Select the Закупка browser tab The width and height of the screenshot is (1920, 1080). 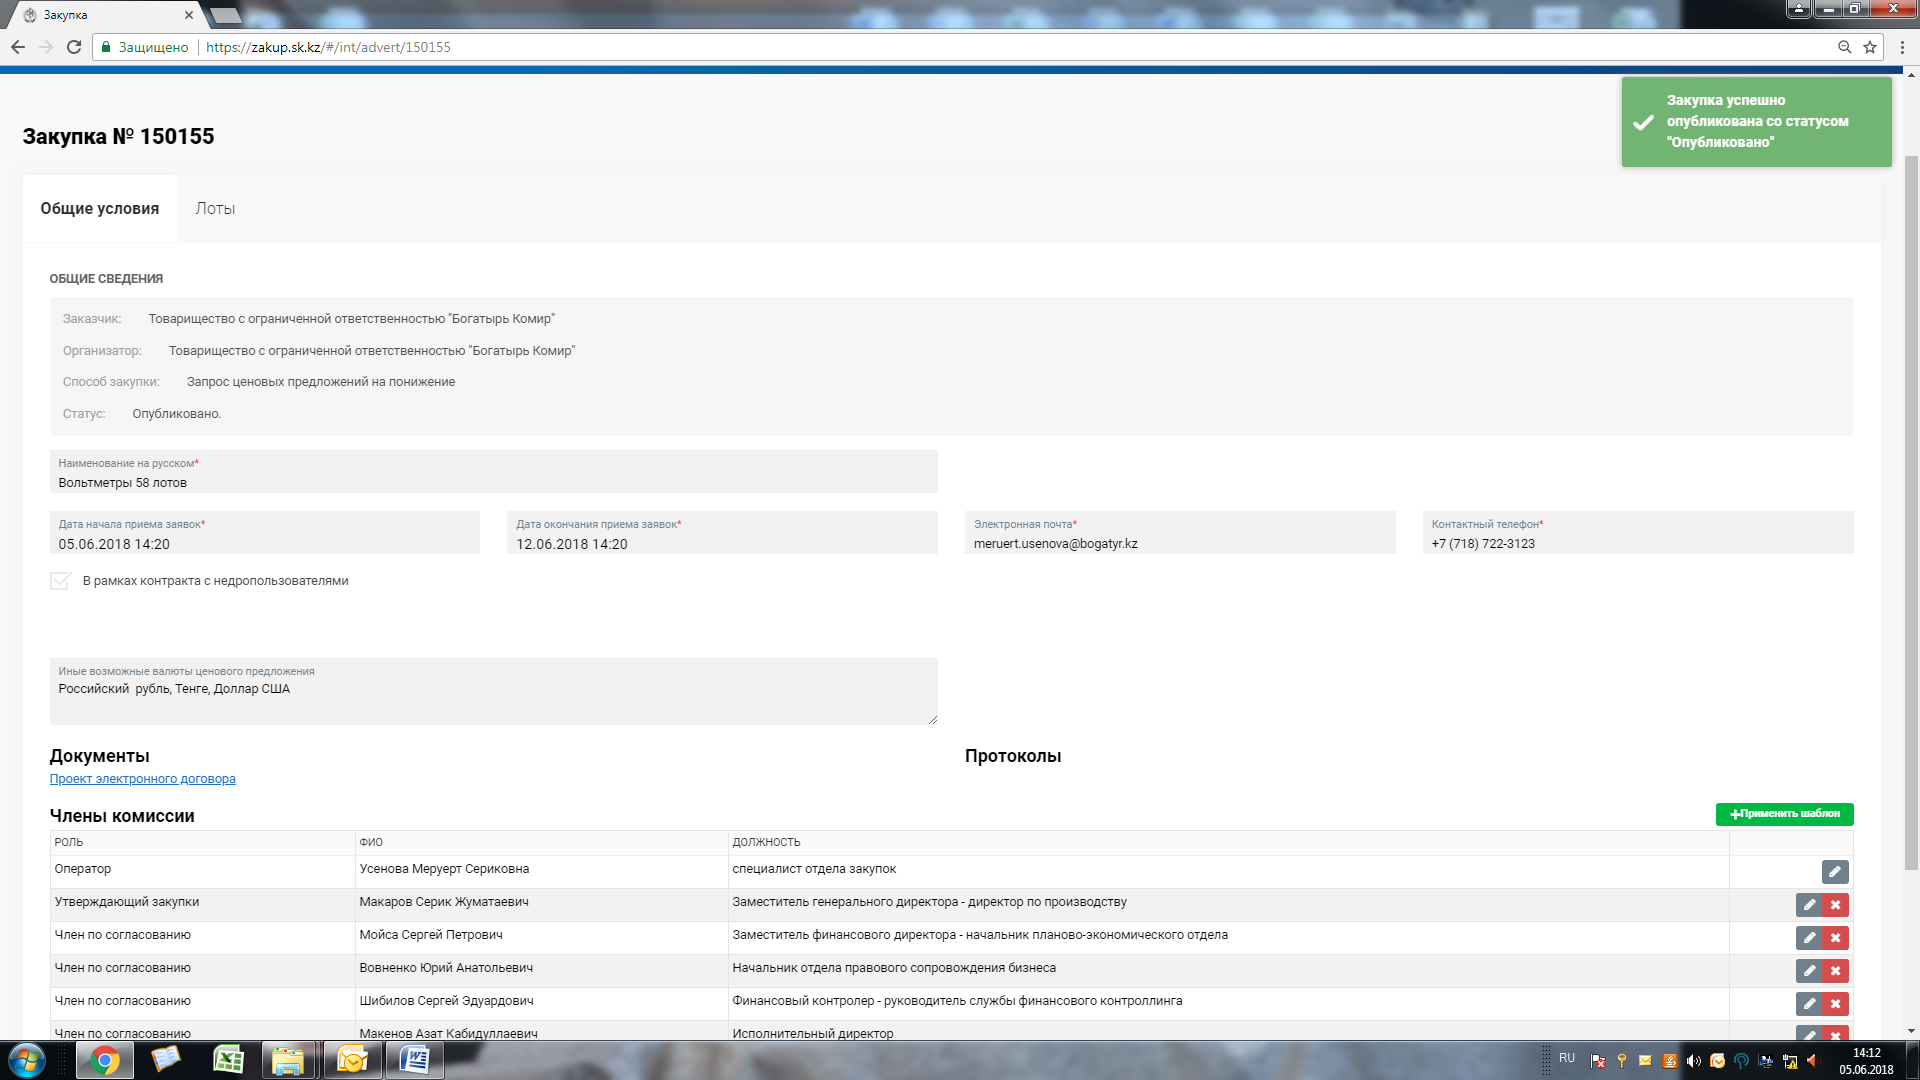click(x=105, y=15)
